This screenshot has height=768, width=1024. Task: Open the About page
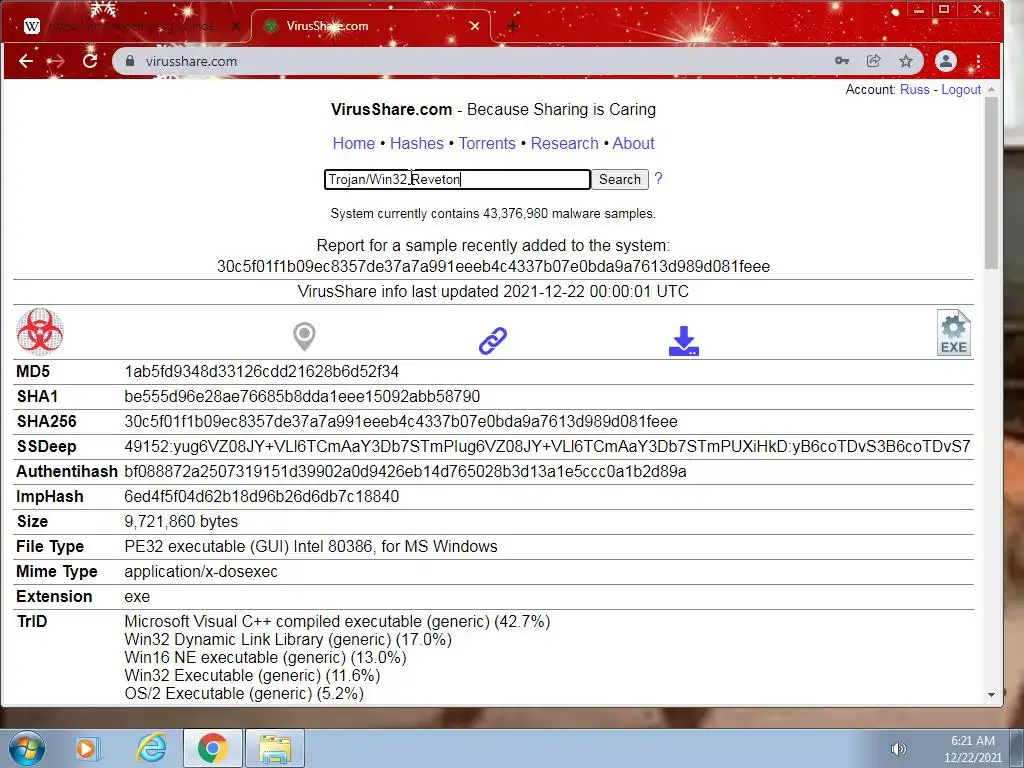click(633, 143)
